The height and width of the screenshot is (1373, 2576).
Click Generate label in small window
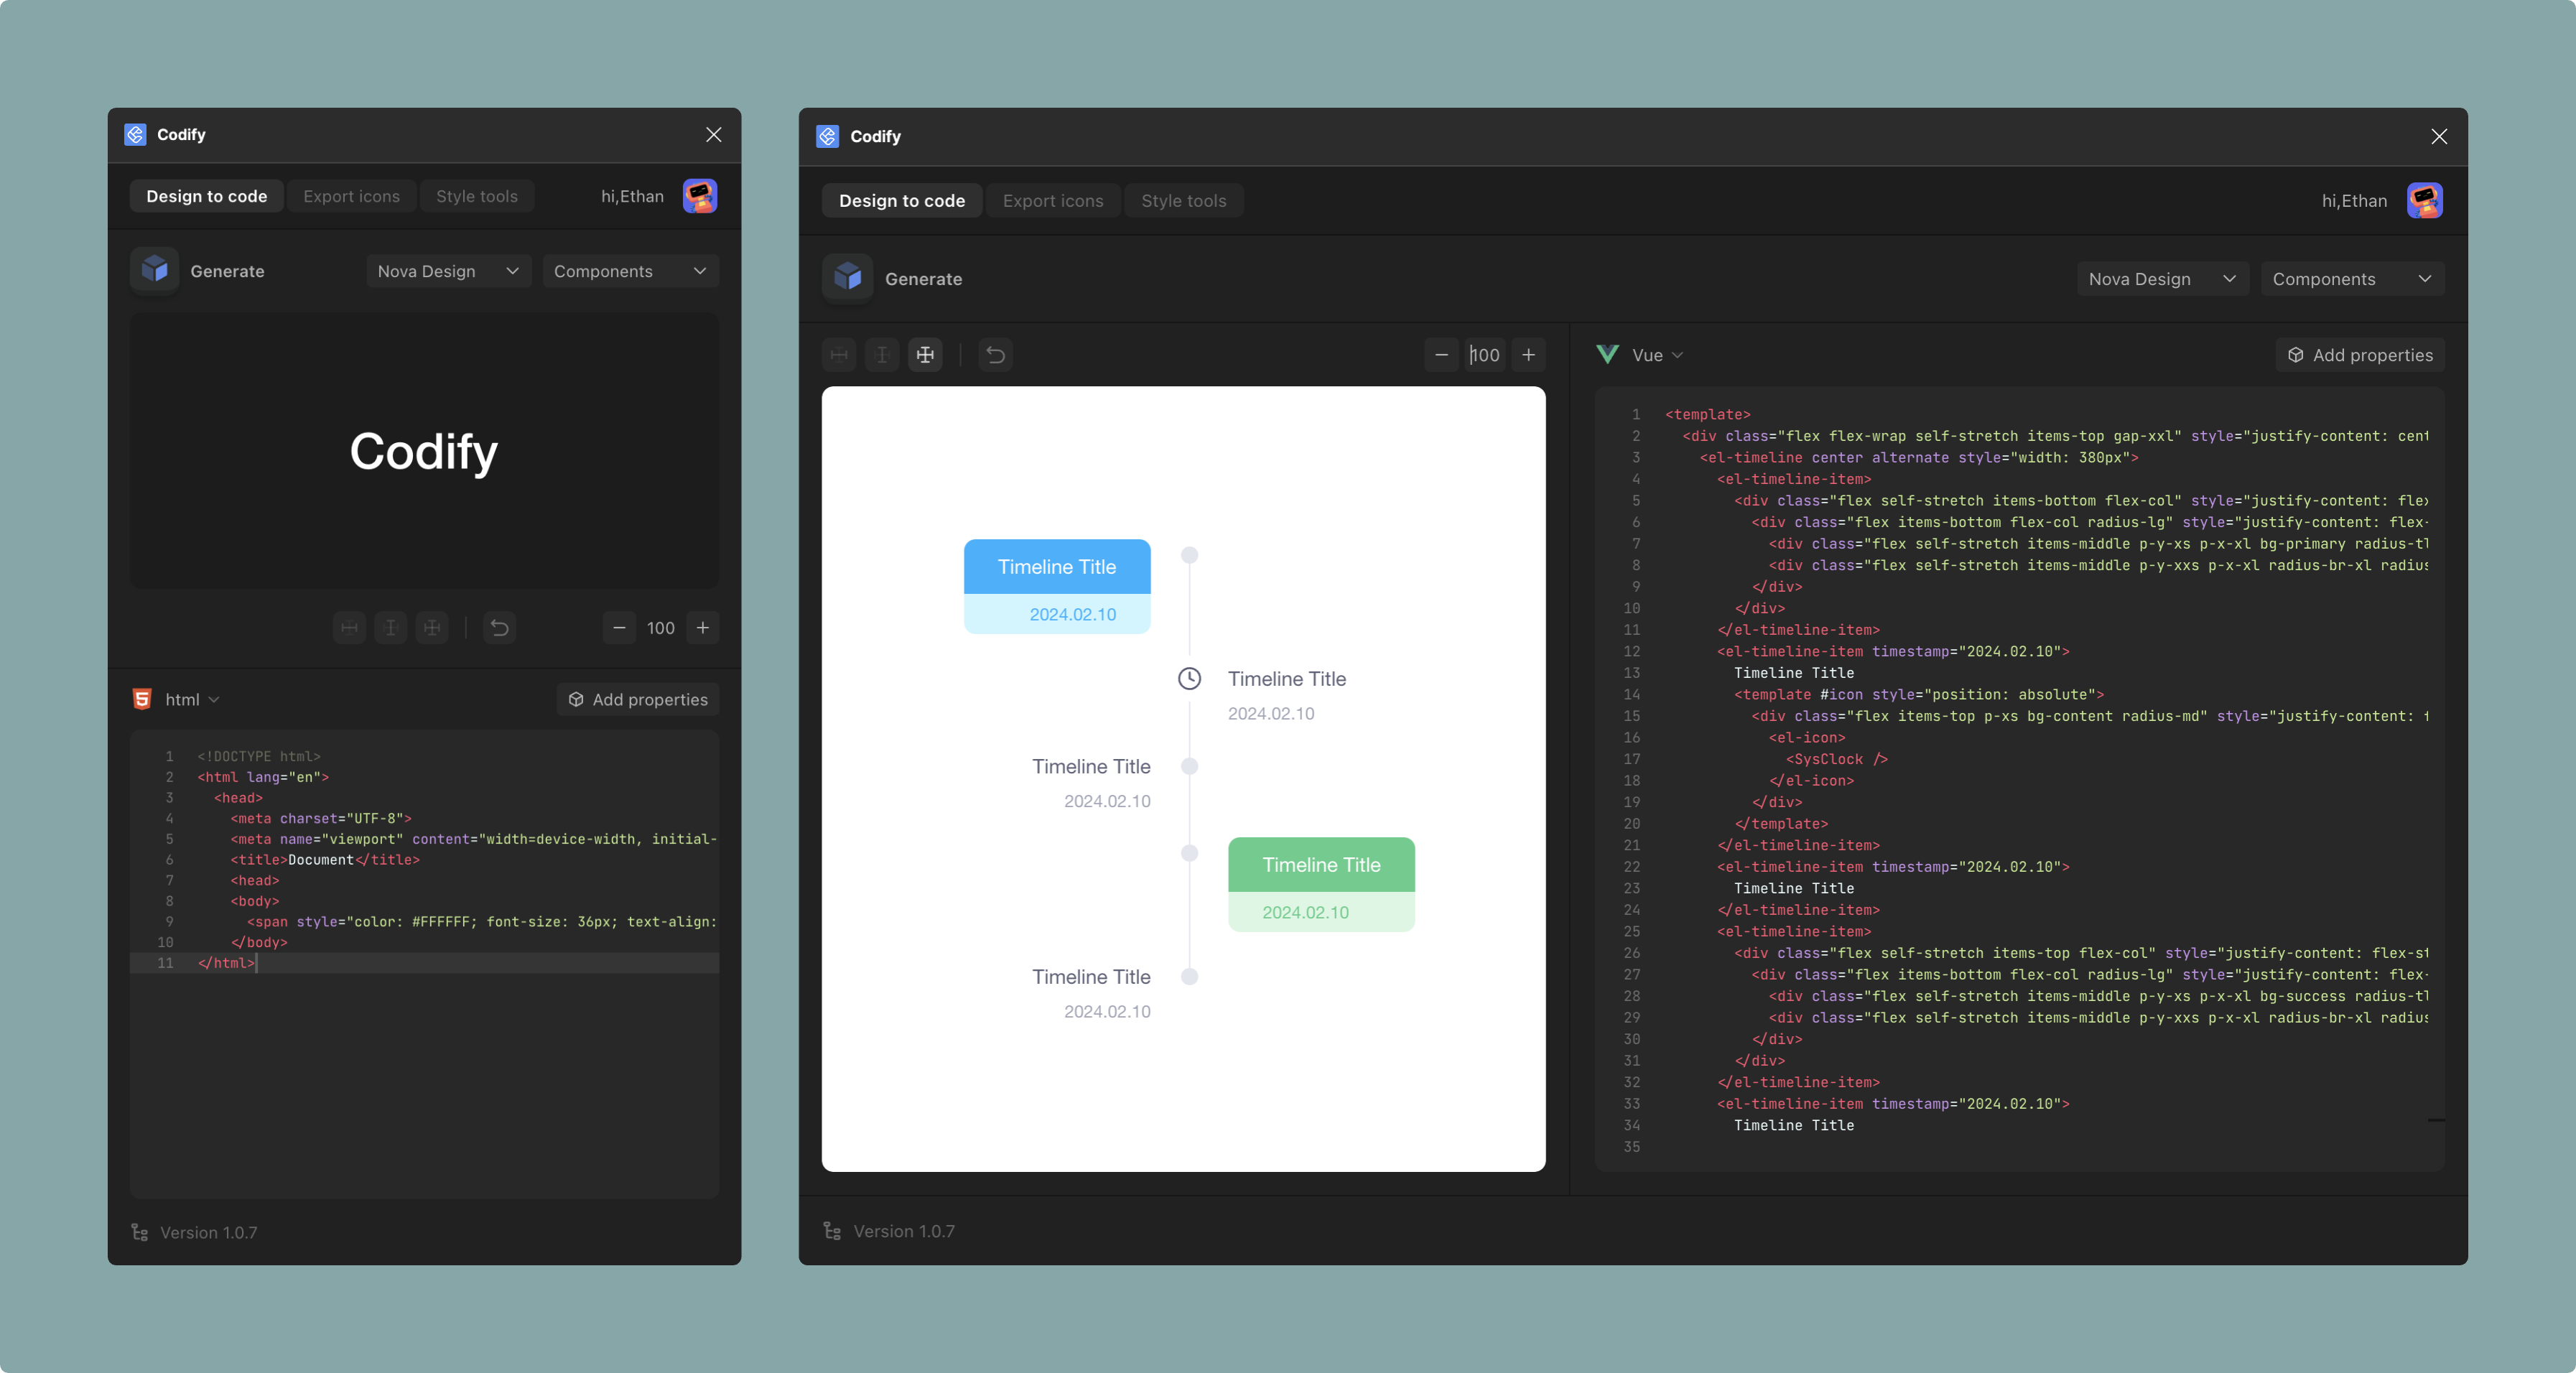point(227,271)
